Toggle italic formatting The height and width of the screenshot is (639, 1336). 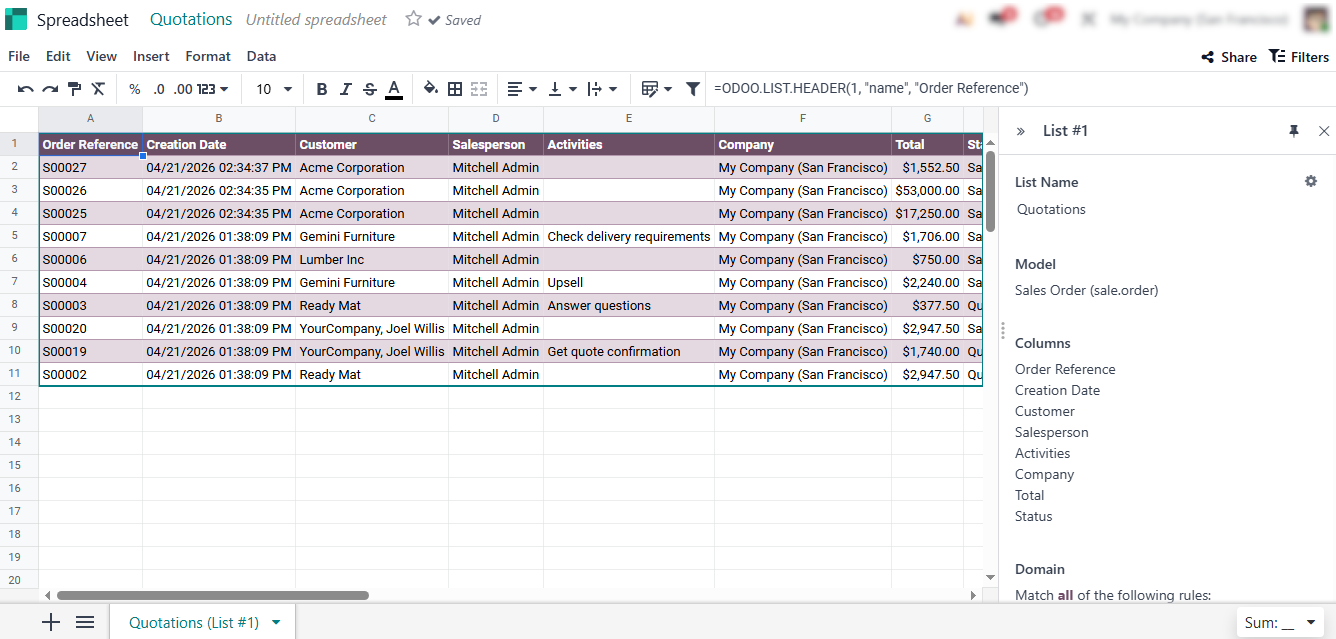tap(346, 89)
